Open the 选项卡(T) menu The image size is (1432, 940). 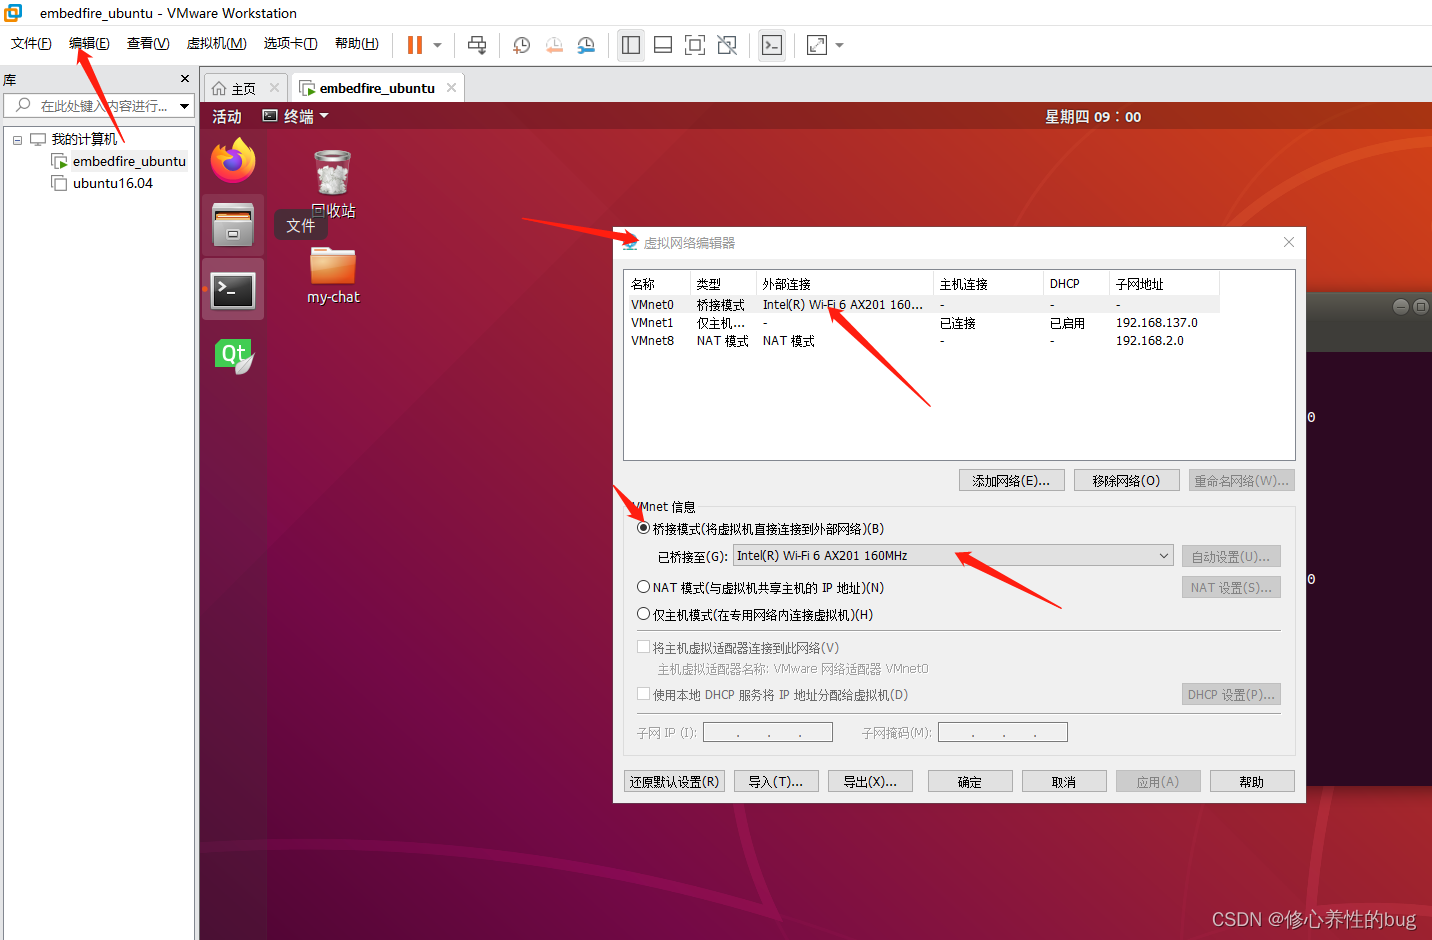point(290,43)
